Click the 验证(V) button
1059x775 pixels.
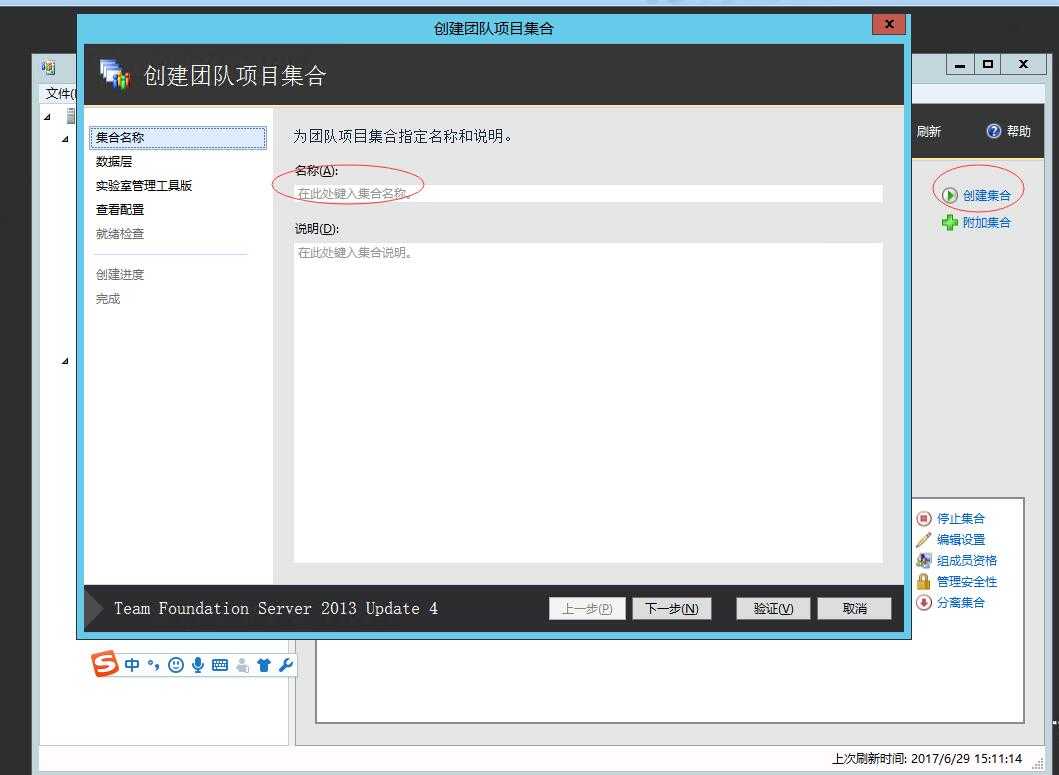pyautogui.click(x=772, y=608)
